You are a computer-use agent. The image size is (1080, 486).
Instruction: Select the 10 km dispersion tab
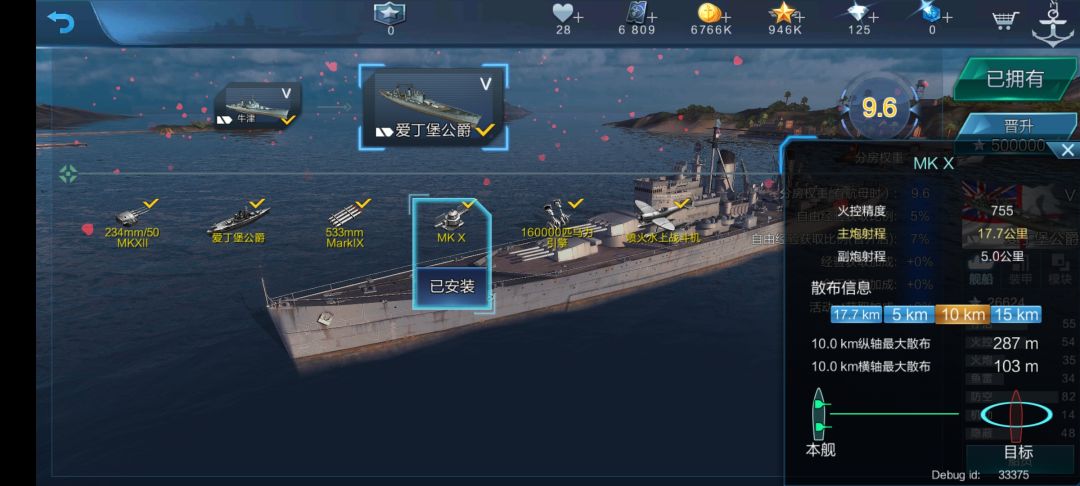click(x=963, y=315)
